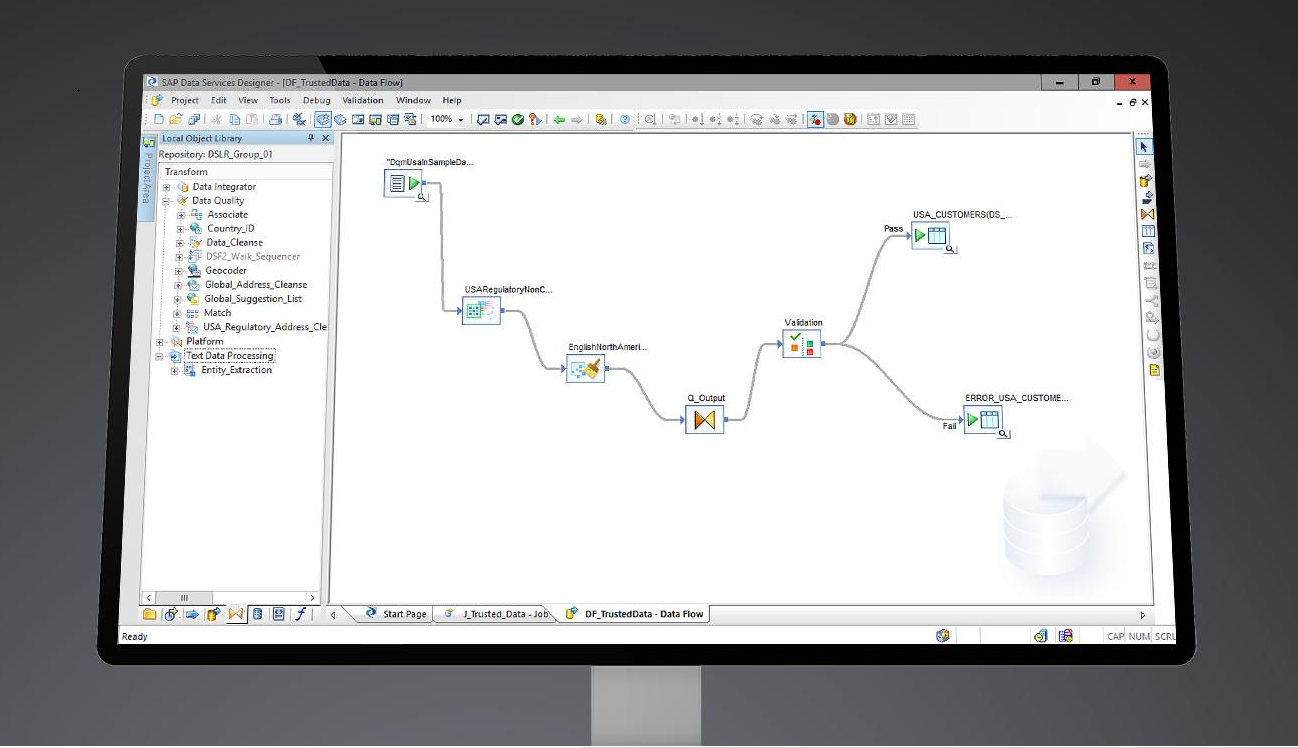Viewport: 1298px width, 748px height.
Task: Open the Debug menu
Action: [x=317, y=100]
